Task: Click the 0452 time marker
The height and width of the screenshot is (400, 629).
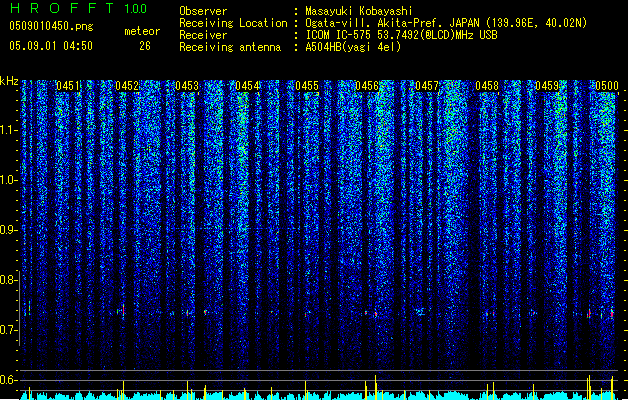Action: [127, 86]
